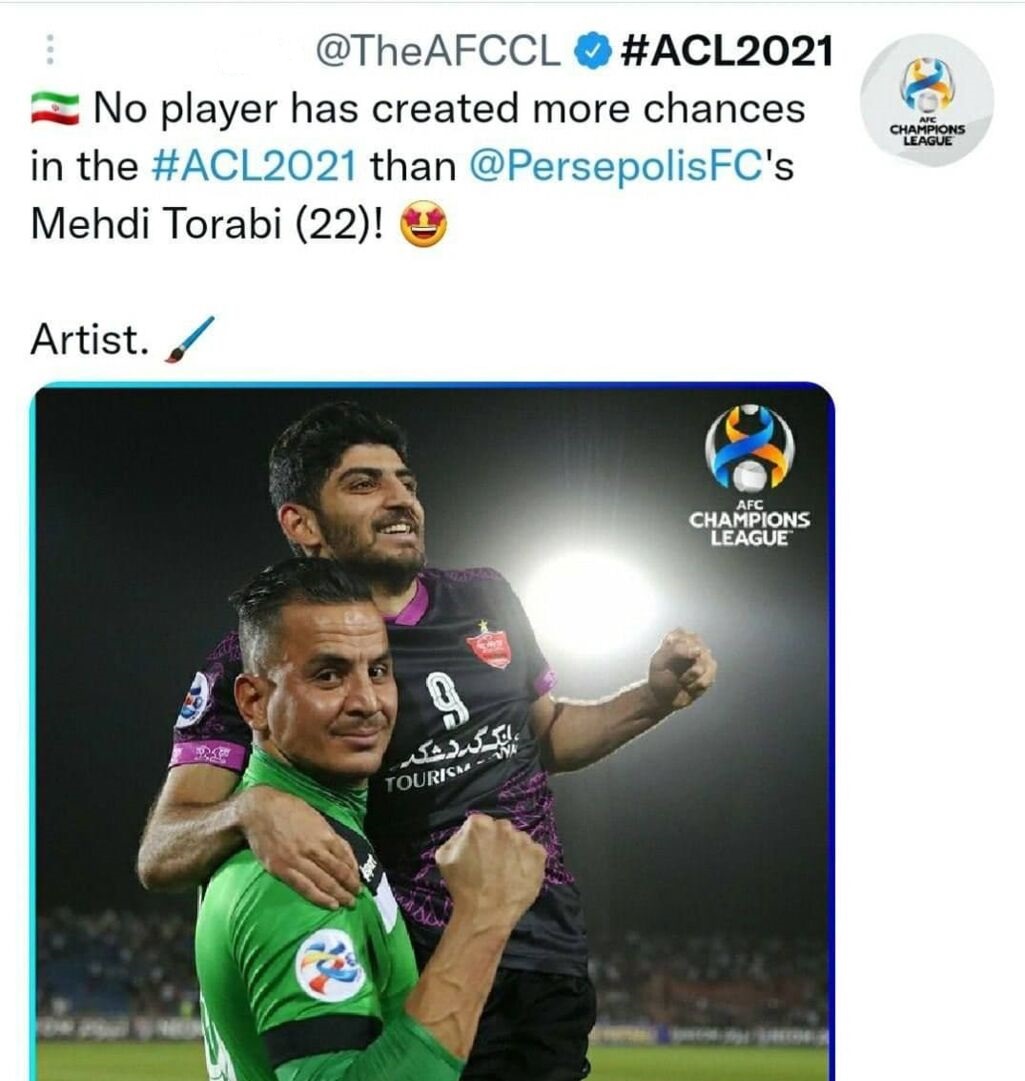Open the bold #ACL2021 header hashtag
This screenshot has height=1081, width=1025.
click(x=727, y=52)
